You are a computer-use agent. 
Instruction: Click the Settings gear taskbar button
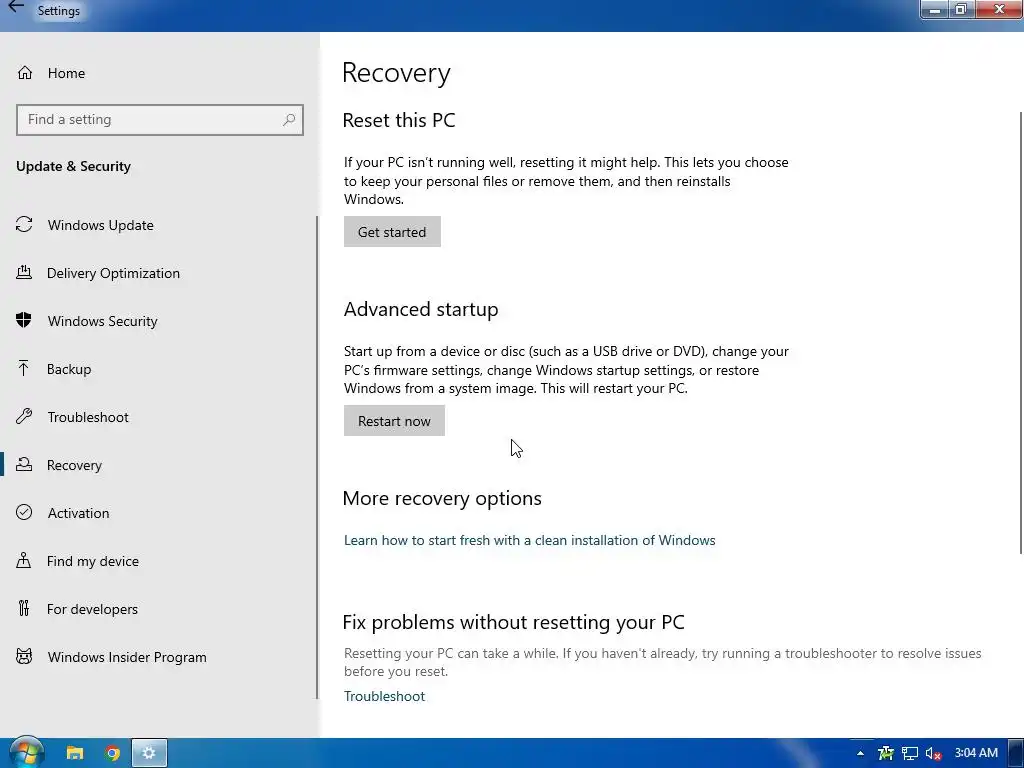(149, 753)
